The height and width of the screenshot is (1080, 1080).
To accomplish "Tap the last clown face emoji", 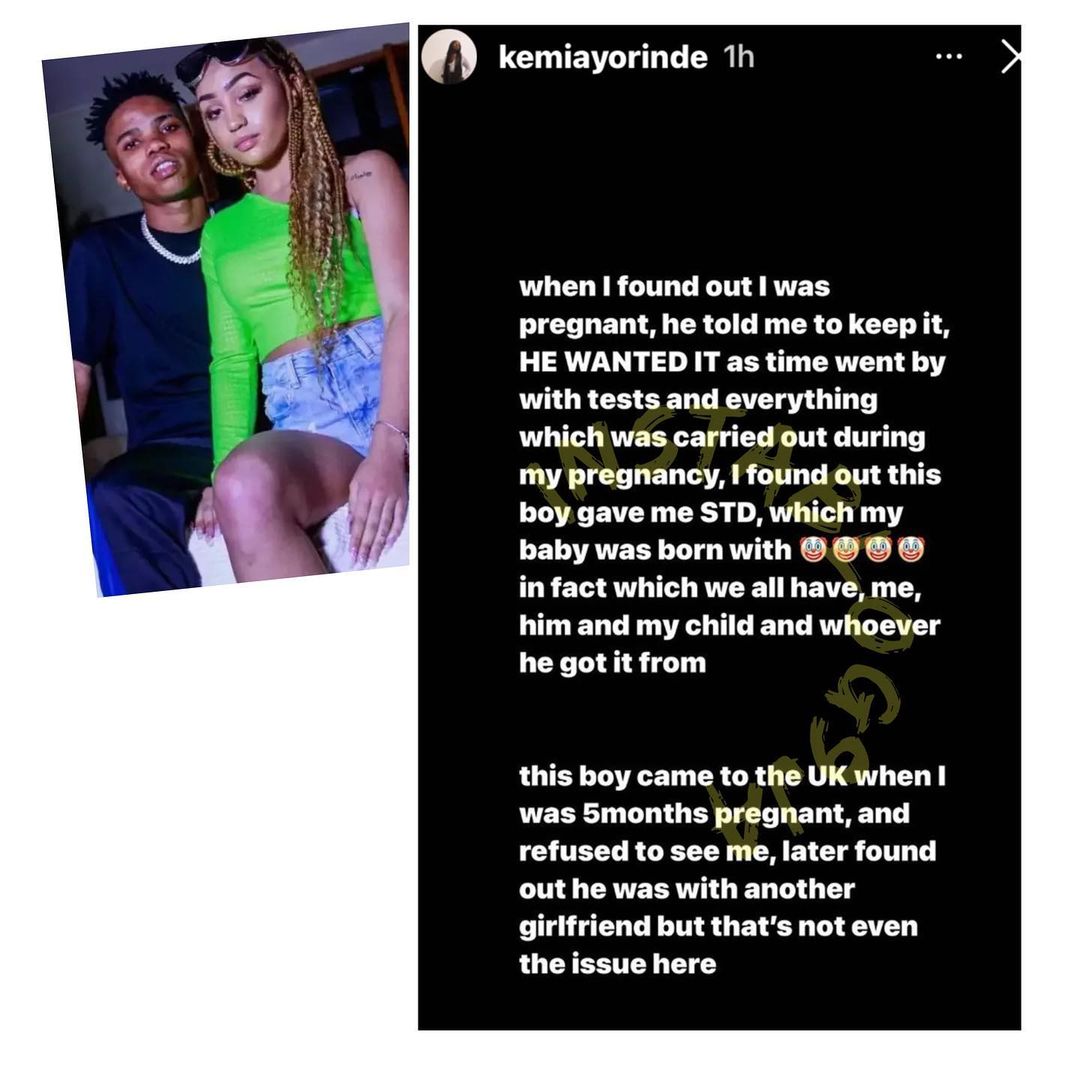I will click(911, 550).
